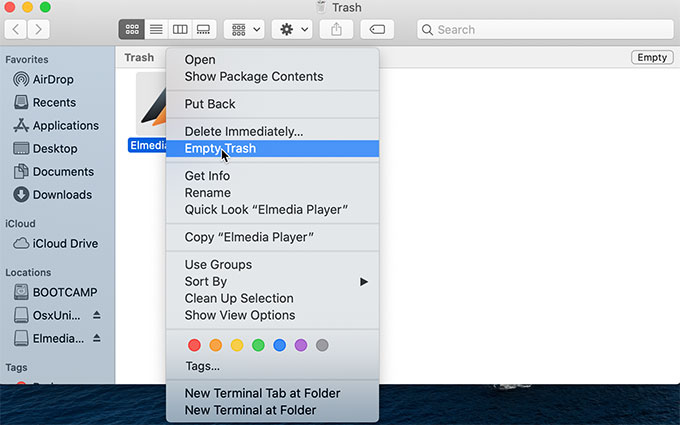Viewport: 680px width, 425px height.
Task: Open the Action gear dropdown menu
Action: [292, 30]
